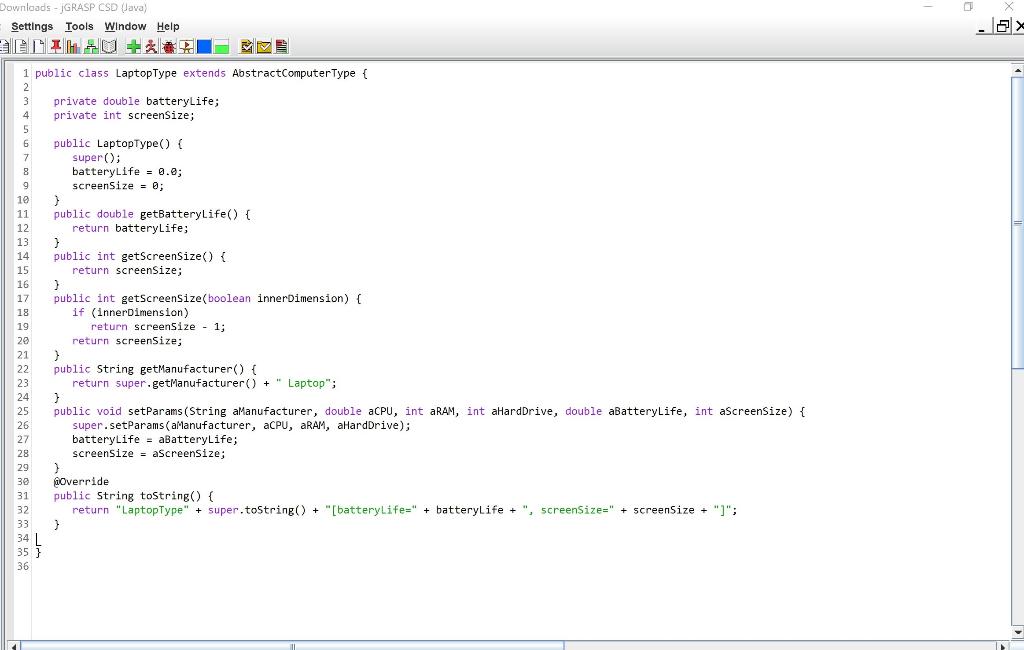Open the Tools menu
Viewport: 1024px width, 650px height.
pyautogui.click(x=79, y=27)
